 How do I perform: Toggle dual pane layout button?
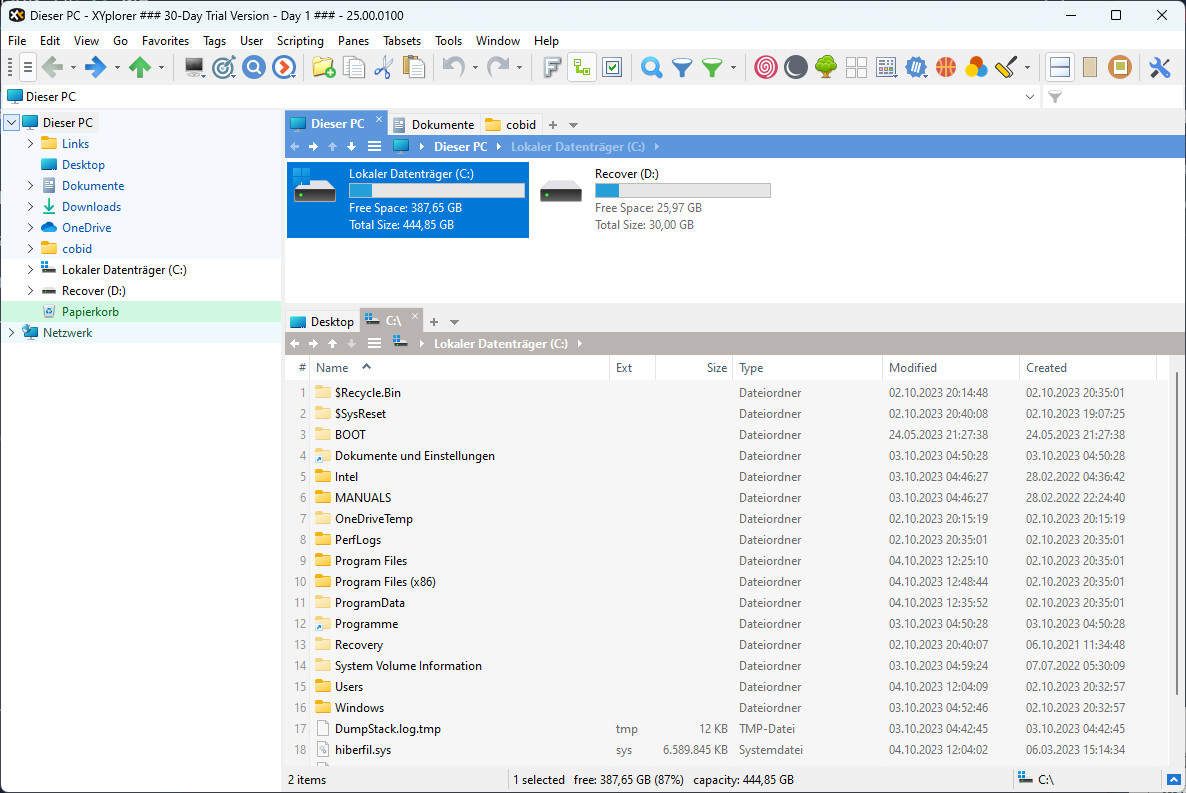tap(1060, 68)
